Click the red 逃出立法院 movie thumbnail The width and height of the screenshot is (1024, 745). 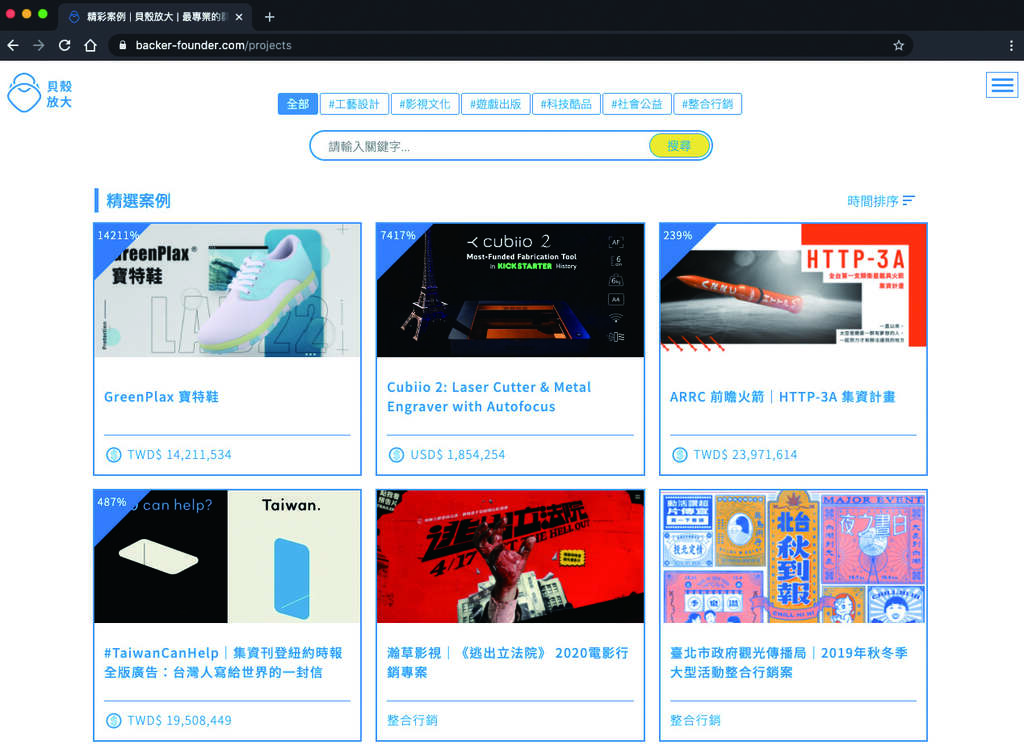510,556
